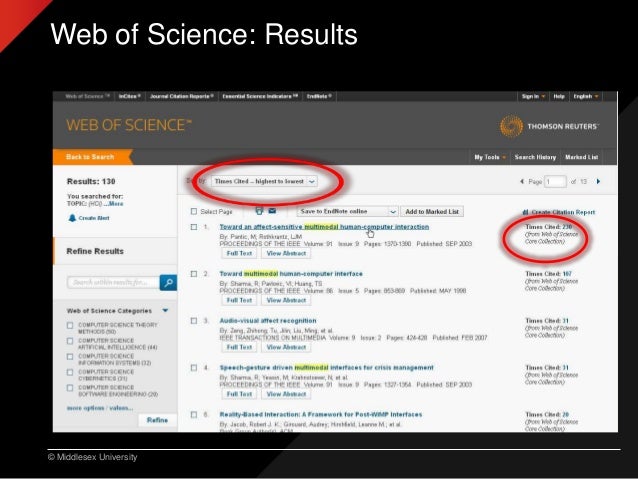The width and height of the screenshot is (638, 479).
Task: Toggle the Select Page checkbox
Action: coord(194,211)
